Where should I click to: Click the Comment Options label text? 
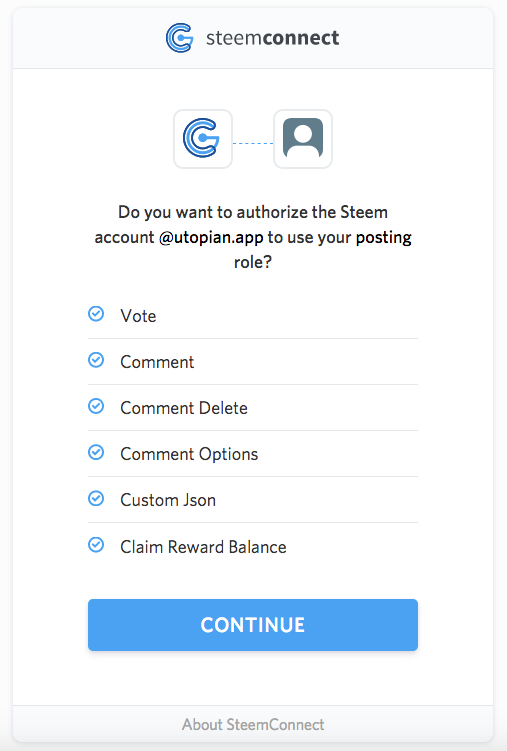[x=189, y=454]
